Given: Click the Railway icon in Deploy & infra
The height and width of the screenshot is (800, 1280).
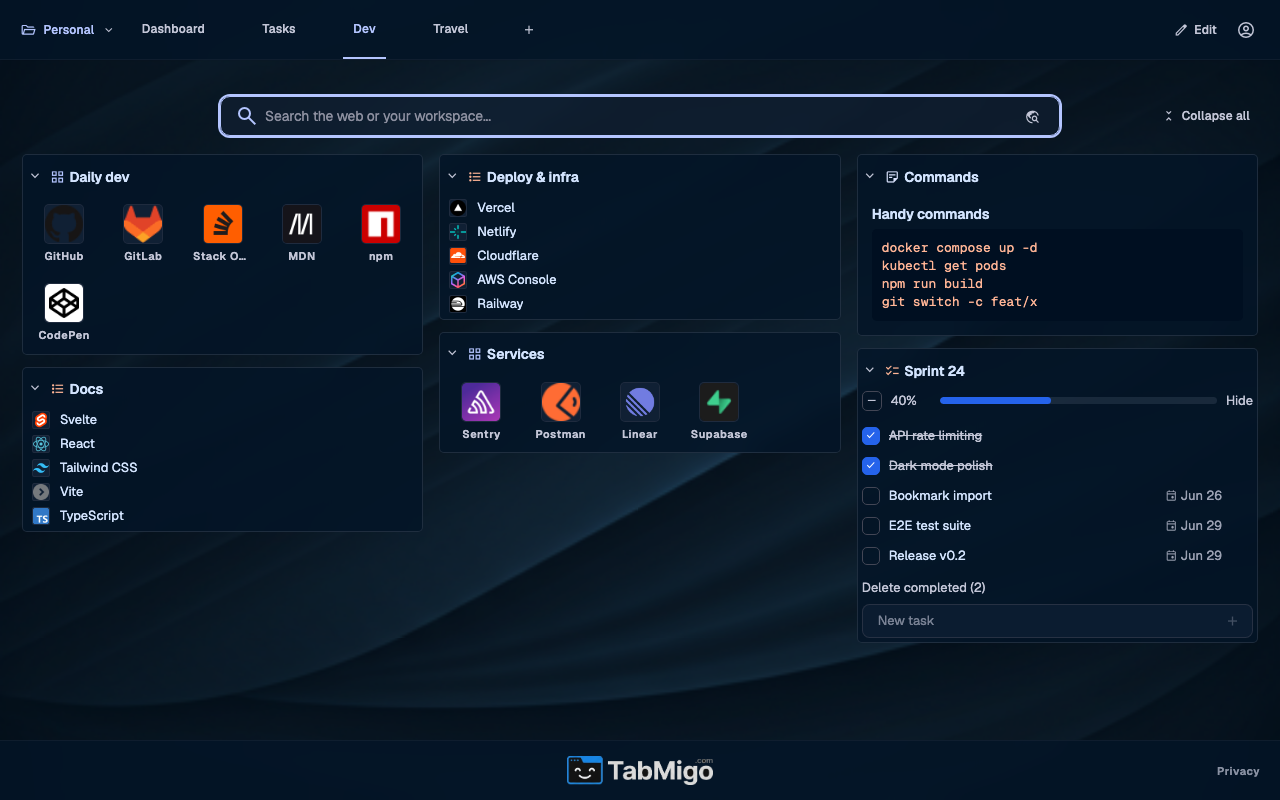Looking at the screenshot, I should (x=458, y=304).
